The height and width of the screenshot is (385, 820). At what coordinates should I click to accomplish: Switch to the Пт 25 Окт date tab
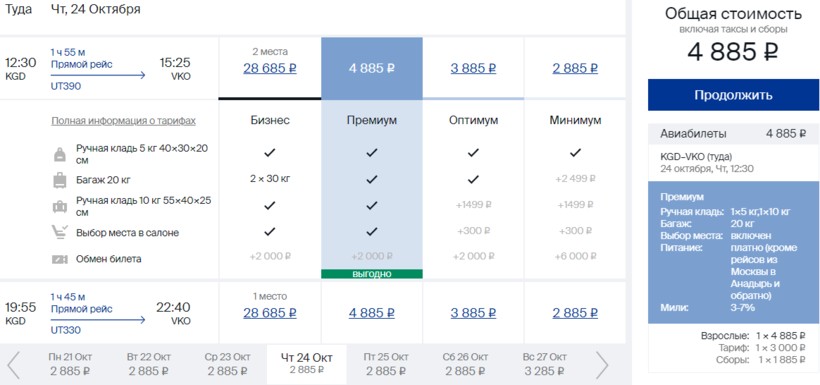(385, 365)
